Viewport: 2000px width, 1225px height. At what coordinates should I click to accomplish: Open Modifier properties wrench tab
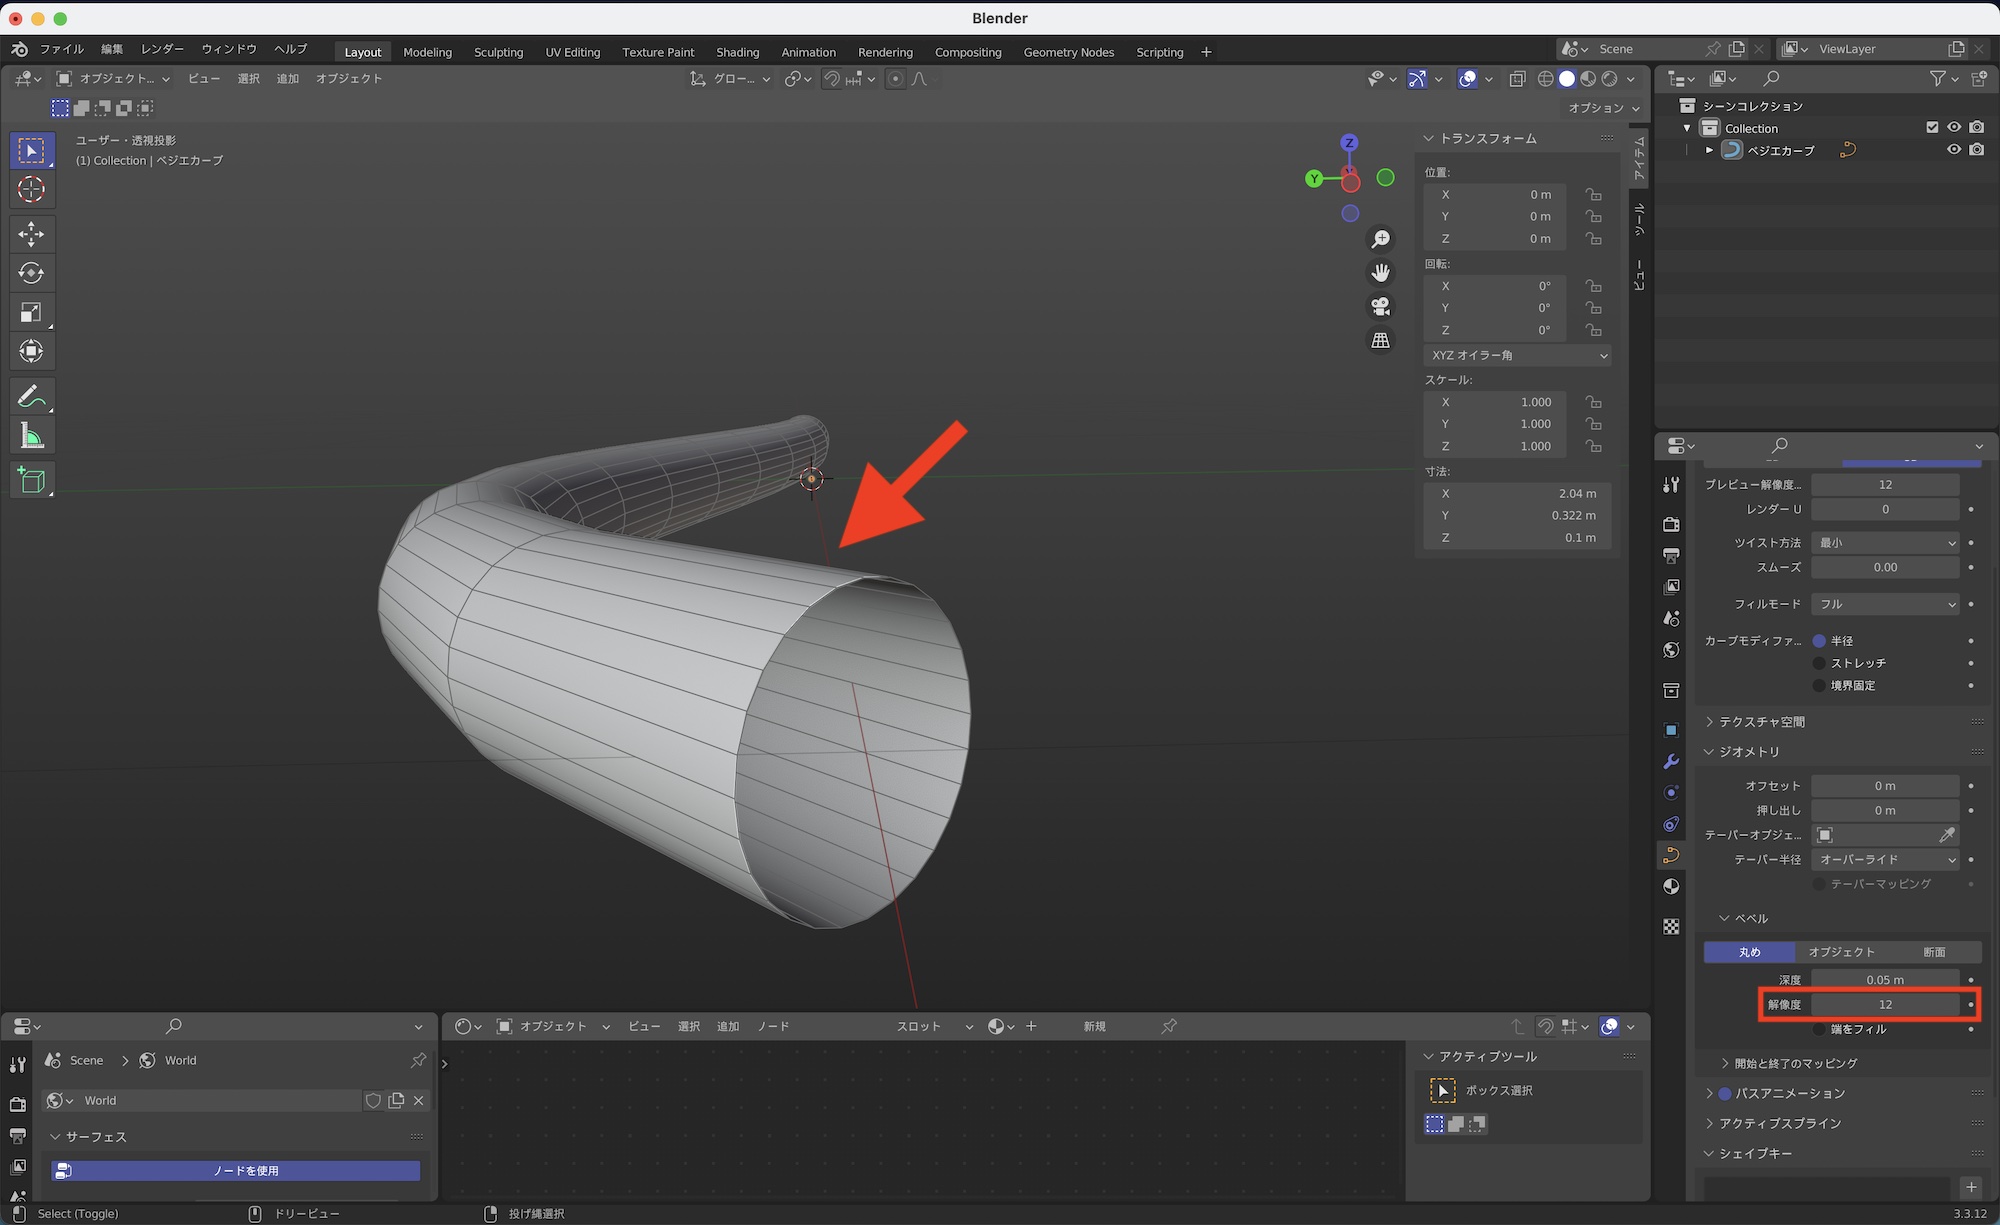pos(1671,762)
